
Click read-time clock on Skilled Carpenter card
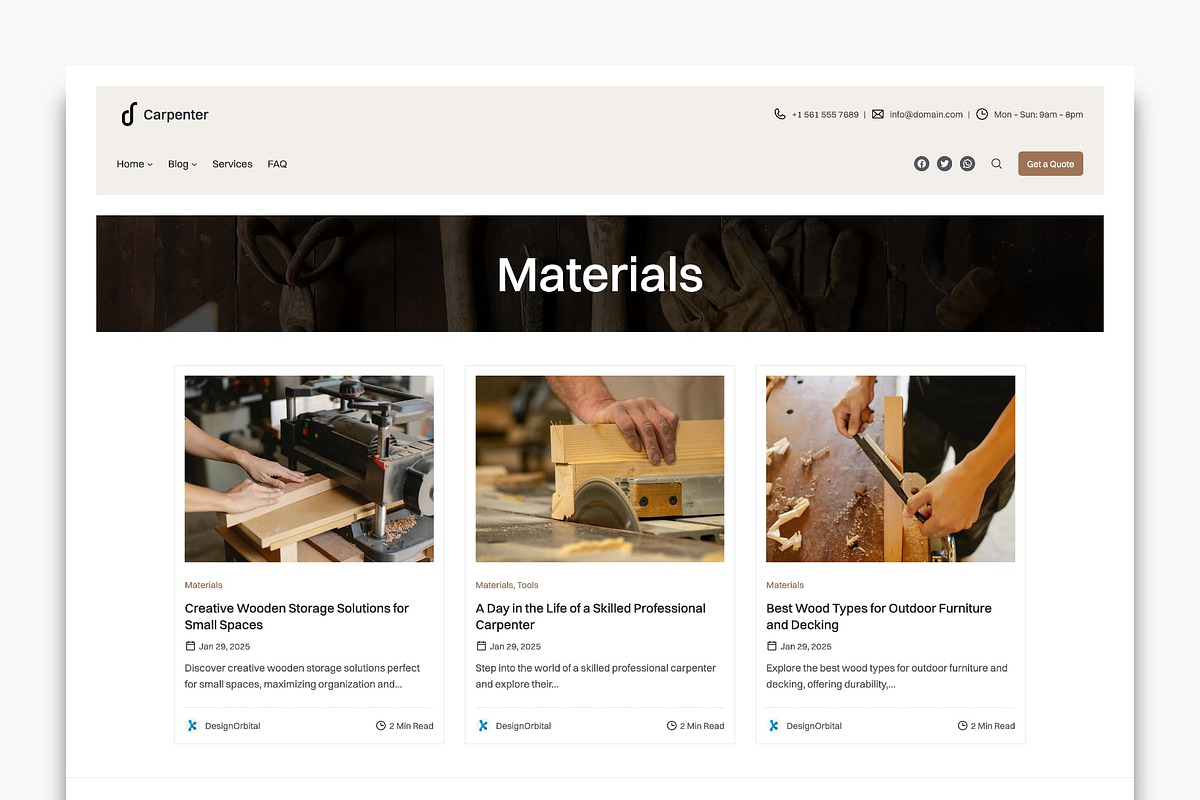pos(672,726)
